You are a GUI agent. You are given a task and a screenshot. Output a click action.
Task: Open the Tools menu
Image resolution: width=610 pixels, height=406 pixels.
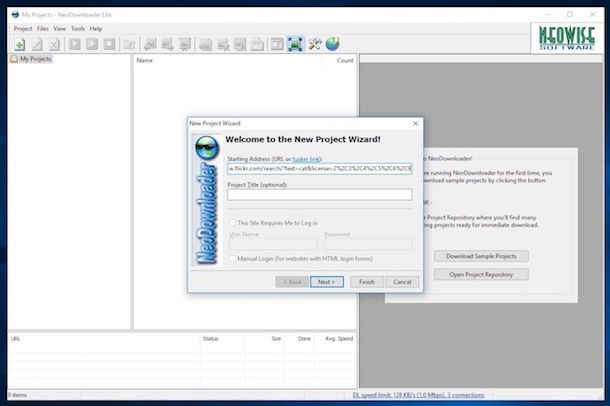click(76, 29)
